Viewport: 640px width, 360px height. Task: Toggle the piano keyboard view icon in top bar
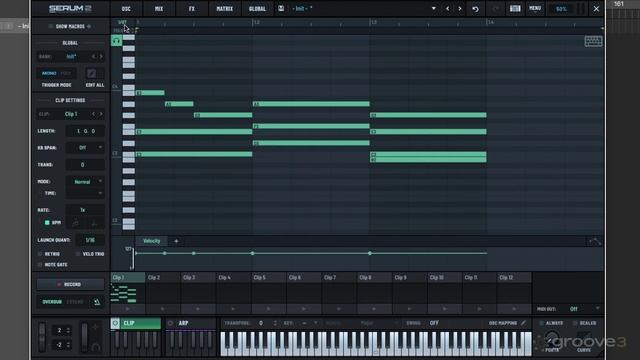(515, 9)
